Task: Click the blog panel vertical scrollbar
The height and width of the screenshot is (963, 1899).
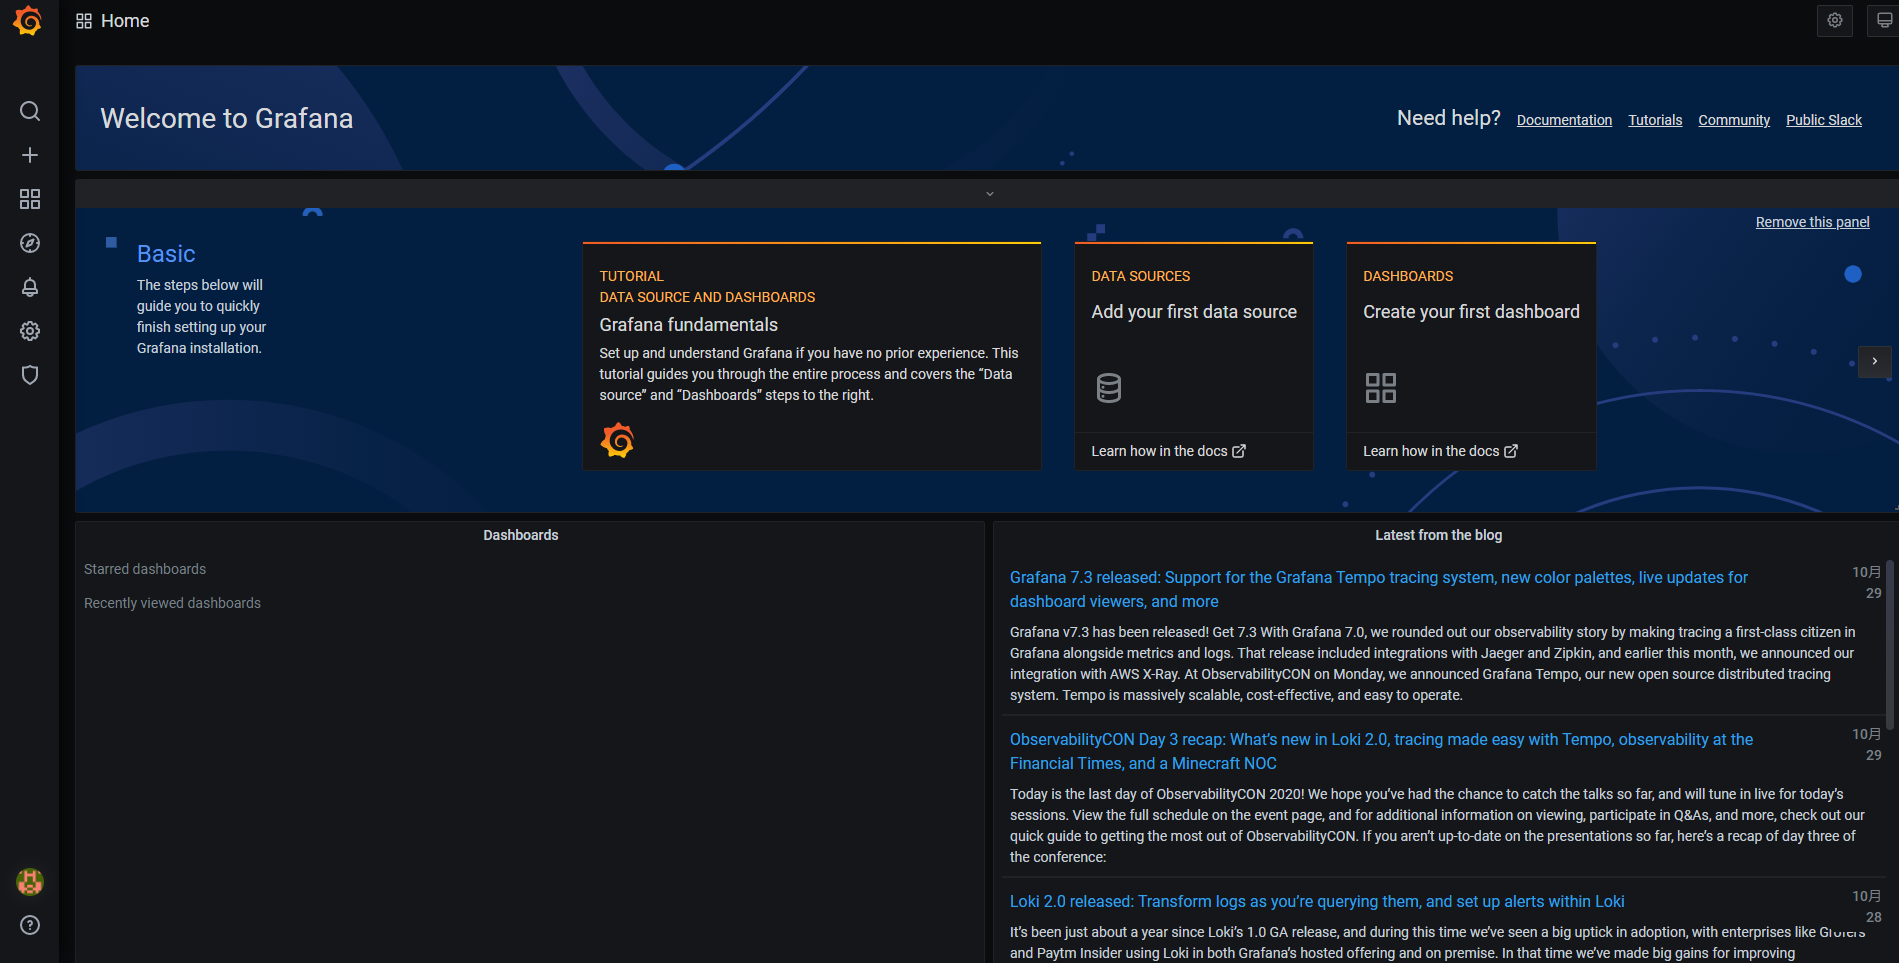Action: click(x=1890, y=645)
